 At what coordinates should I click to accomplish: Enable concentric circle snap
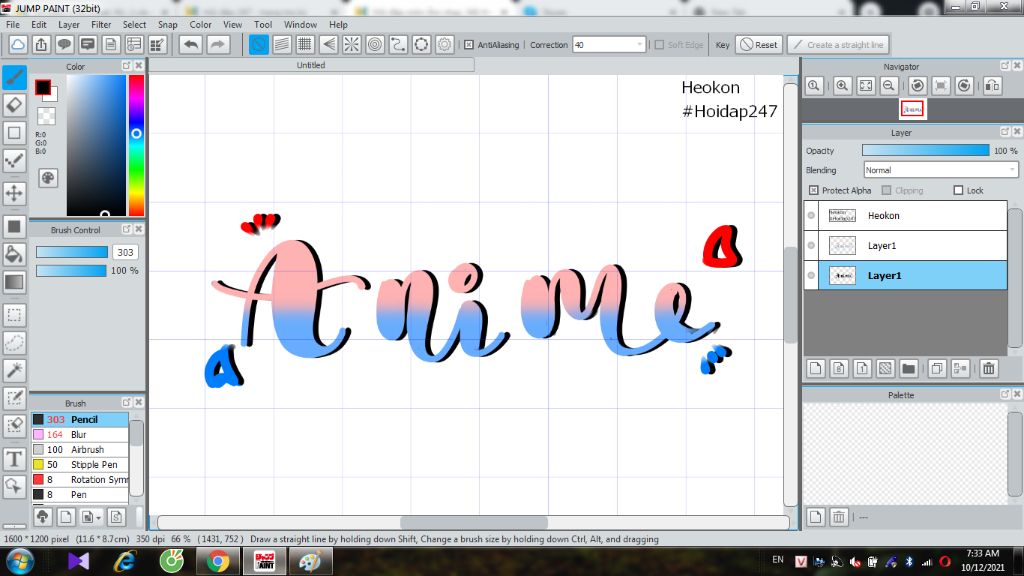pos(375,44)
